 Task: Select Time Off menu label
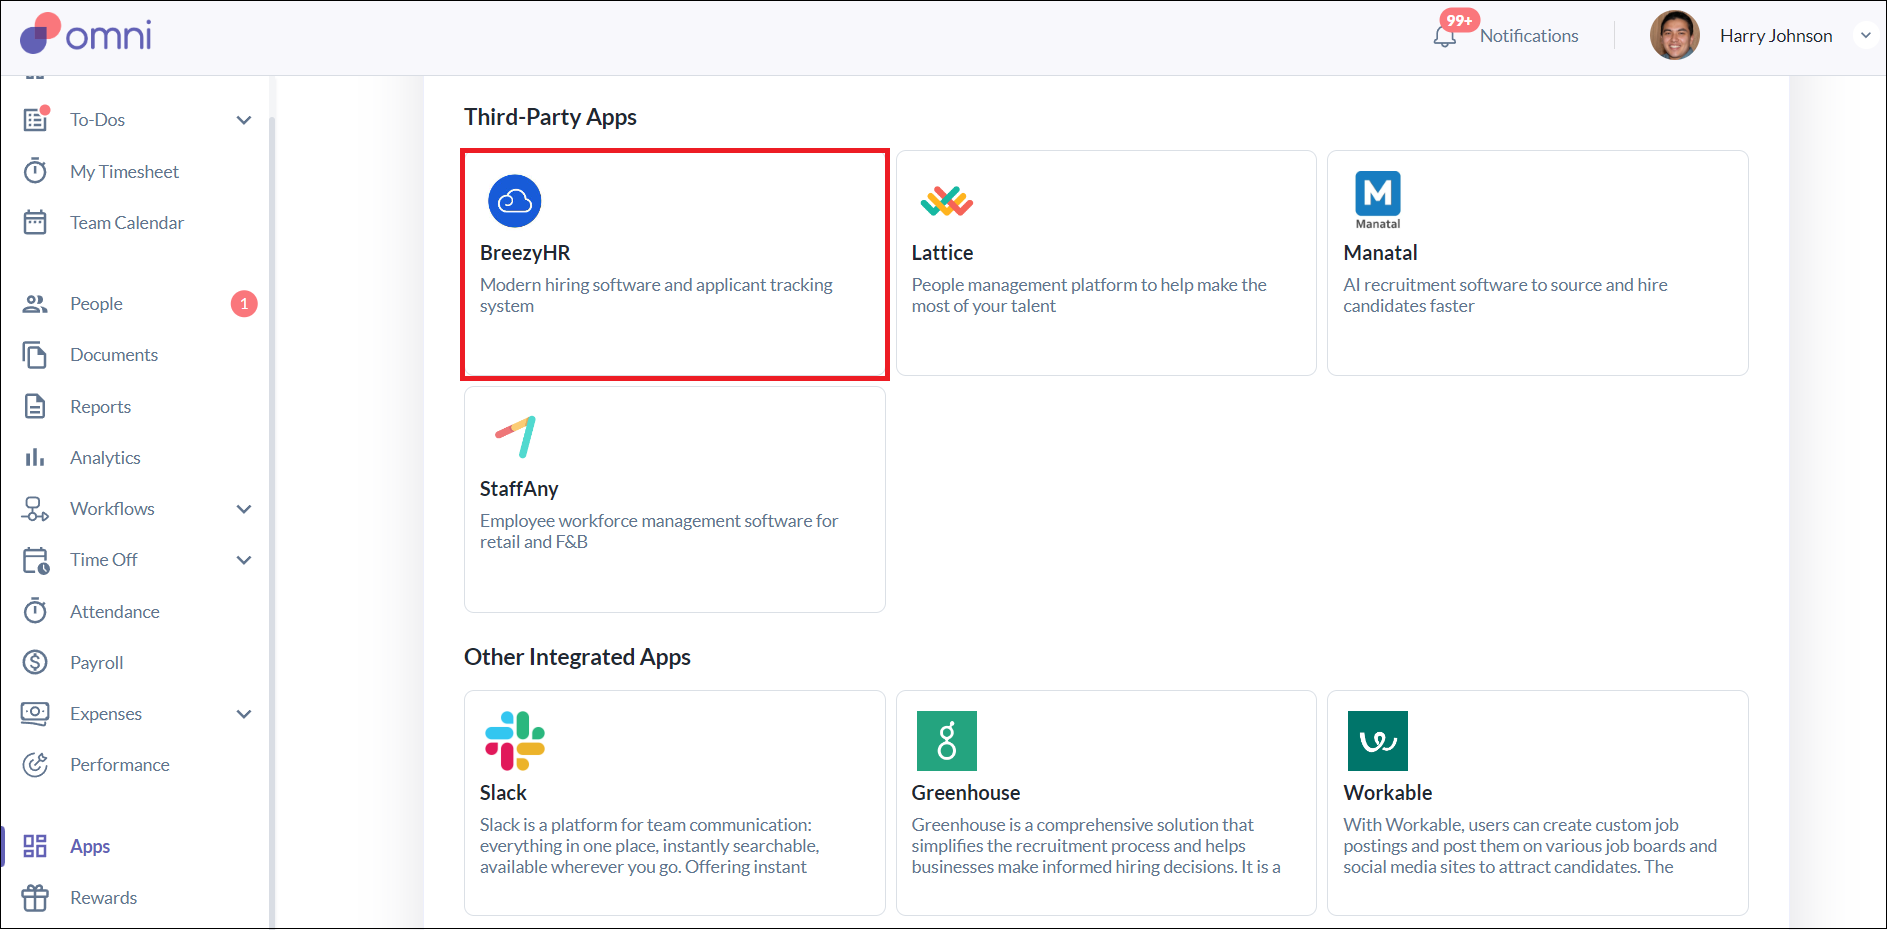(103, 560)
